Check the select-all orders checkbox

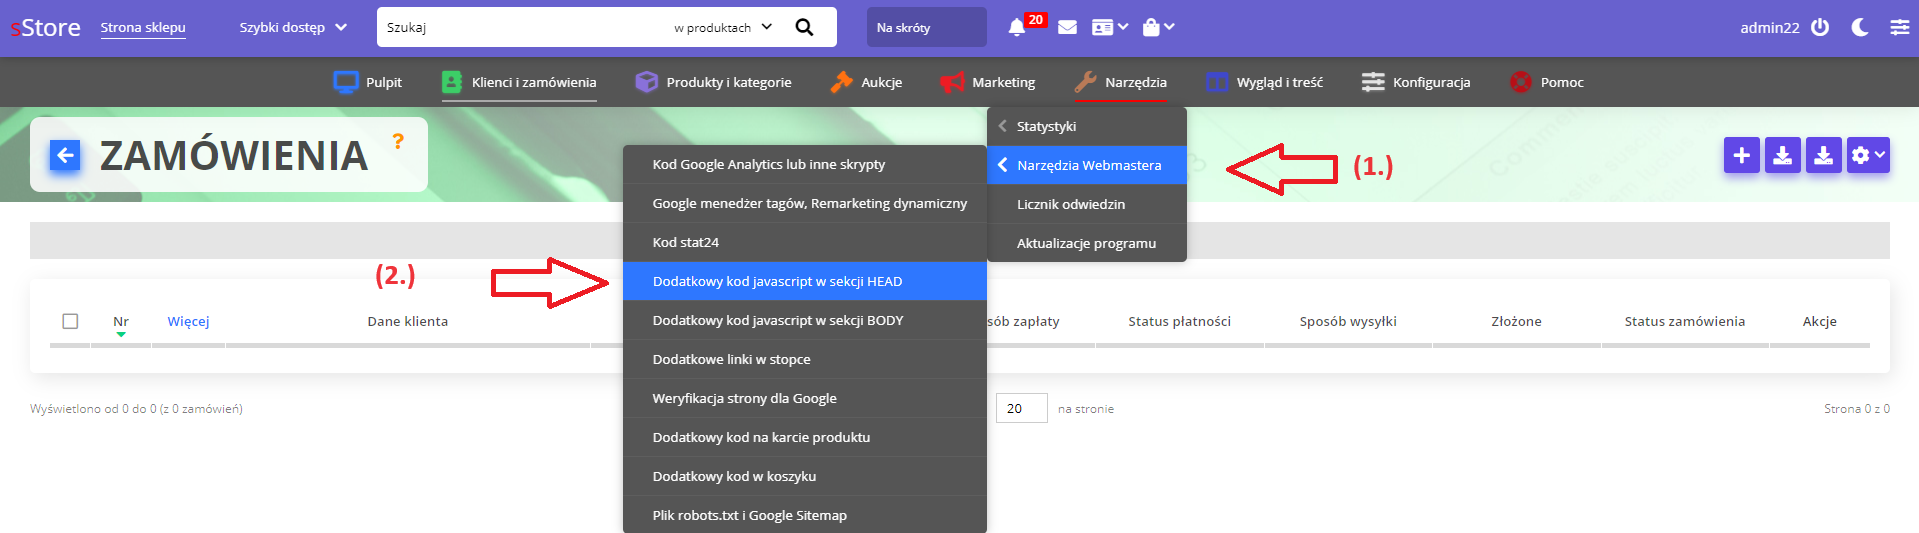(70, 321)
